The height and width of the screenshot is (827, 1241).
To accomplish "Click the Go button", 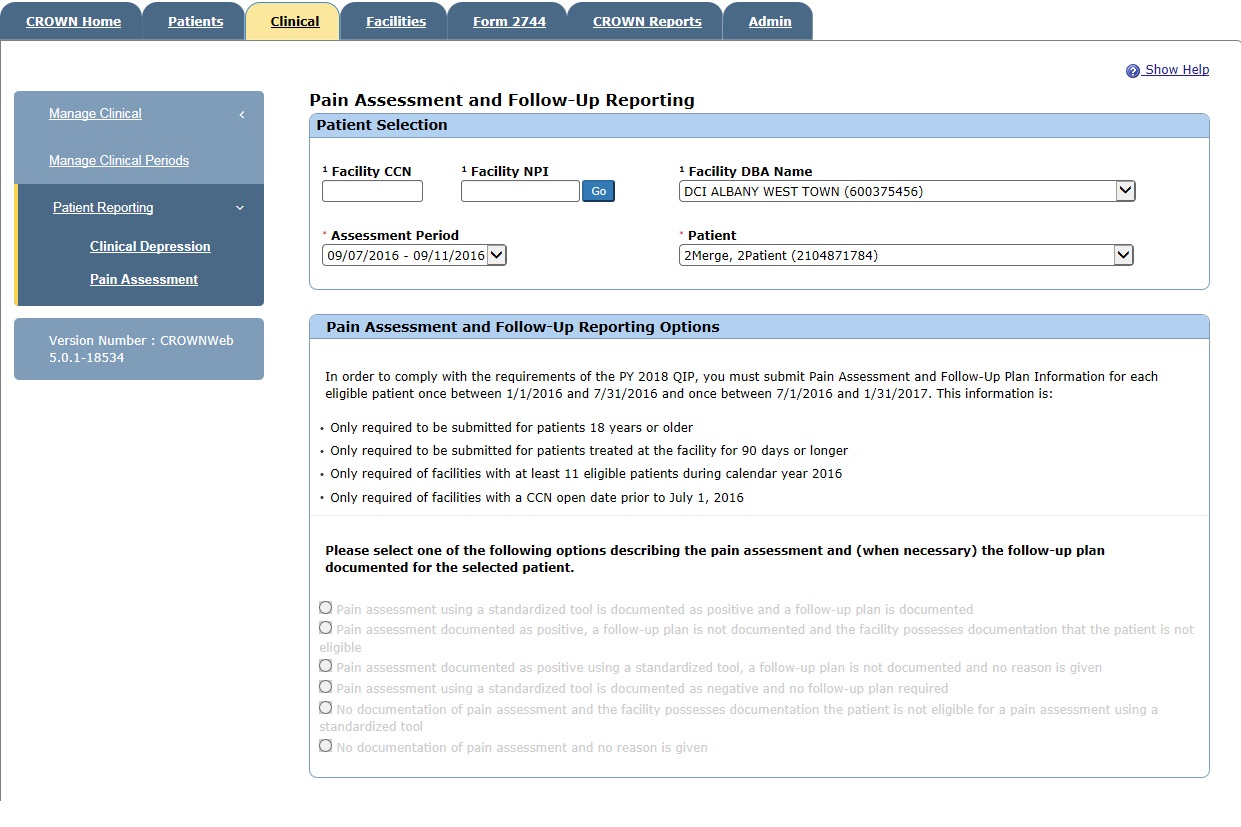I will [598, 191].
